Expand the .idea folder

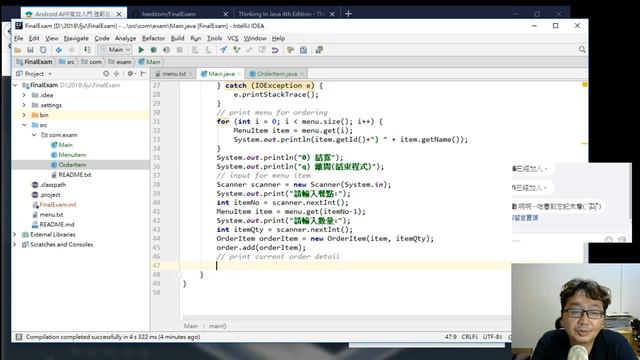coord(24,95)
